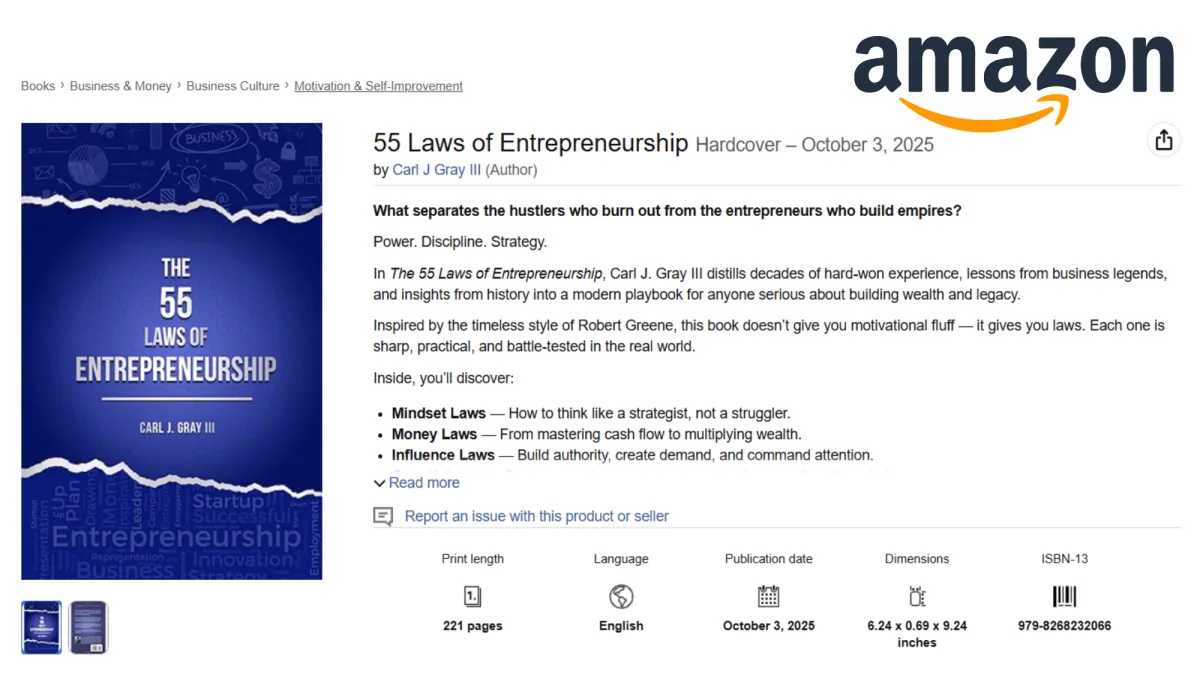Viewport: 1200px width, 700px height.
Task: Open the Books breadcrumb
Action: click(x=38, y=86)
